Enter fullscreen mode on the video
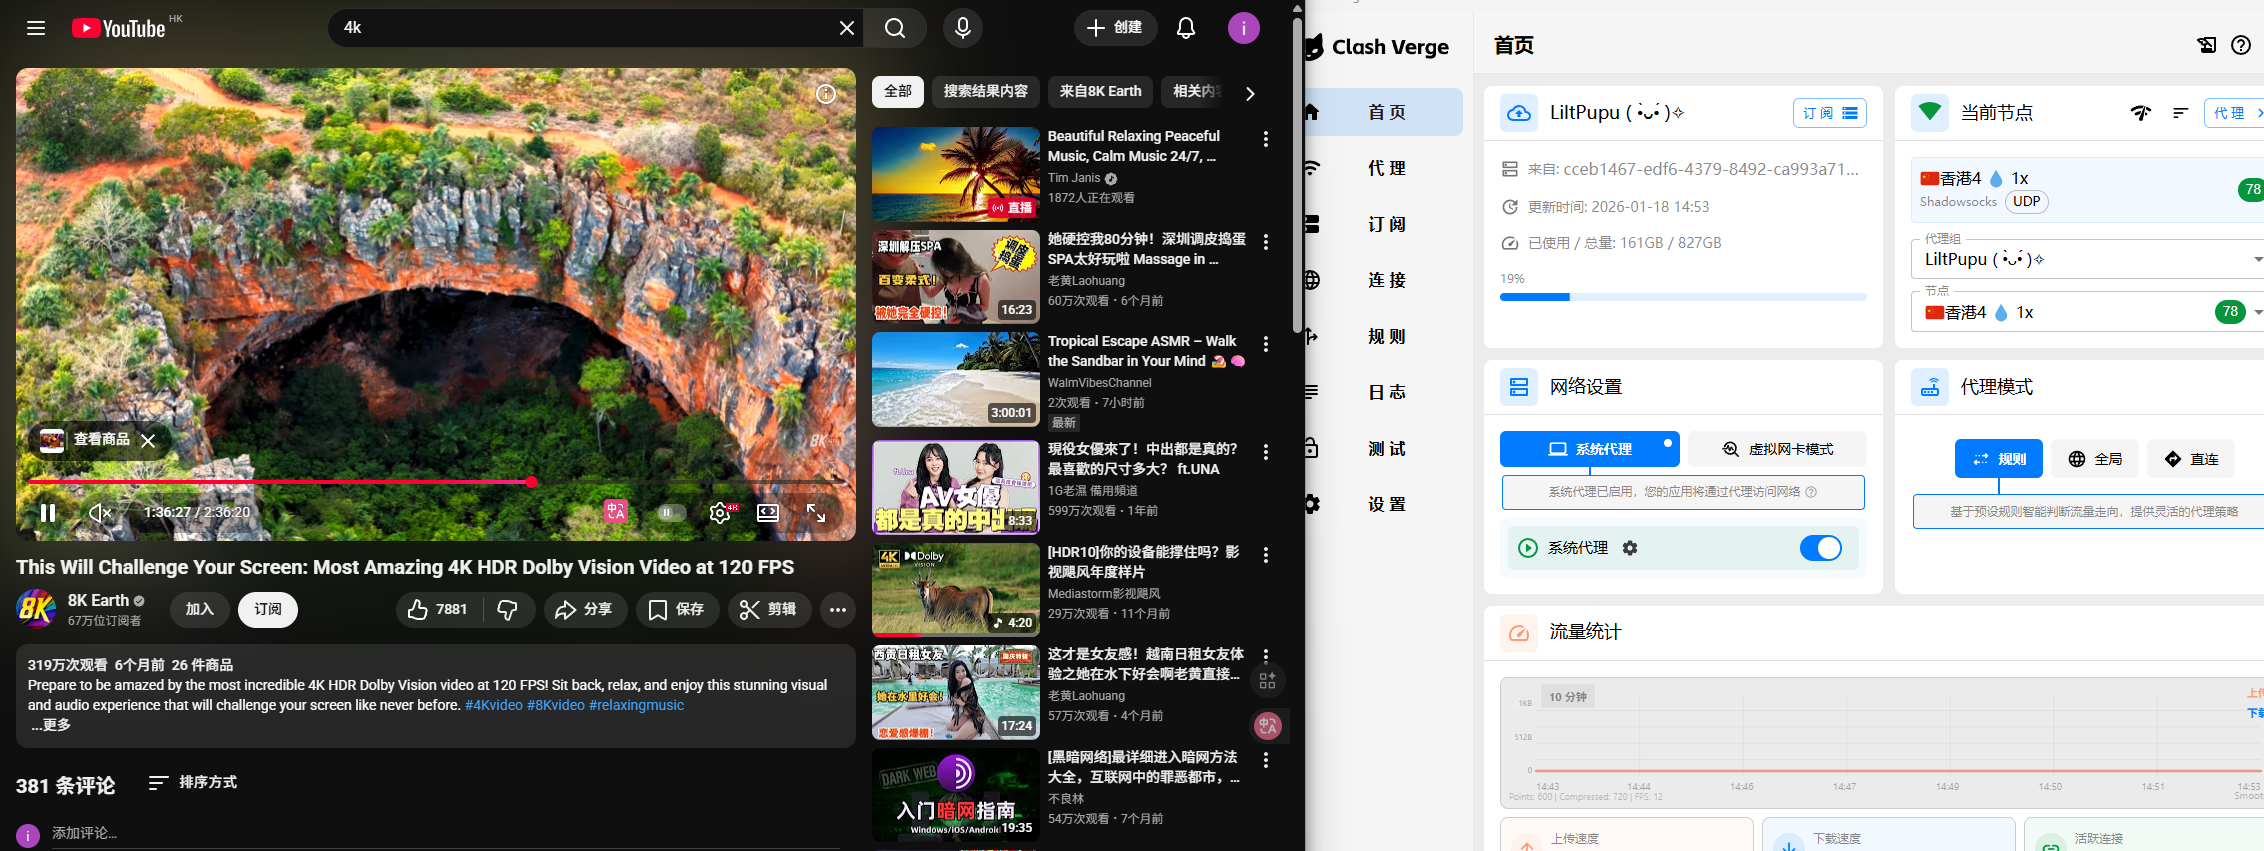The height and width of the screenshot is (851, 2264). pyautogui.click(x=816, y=513)
